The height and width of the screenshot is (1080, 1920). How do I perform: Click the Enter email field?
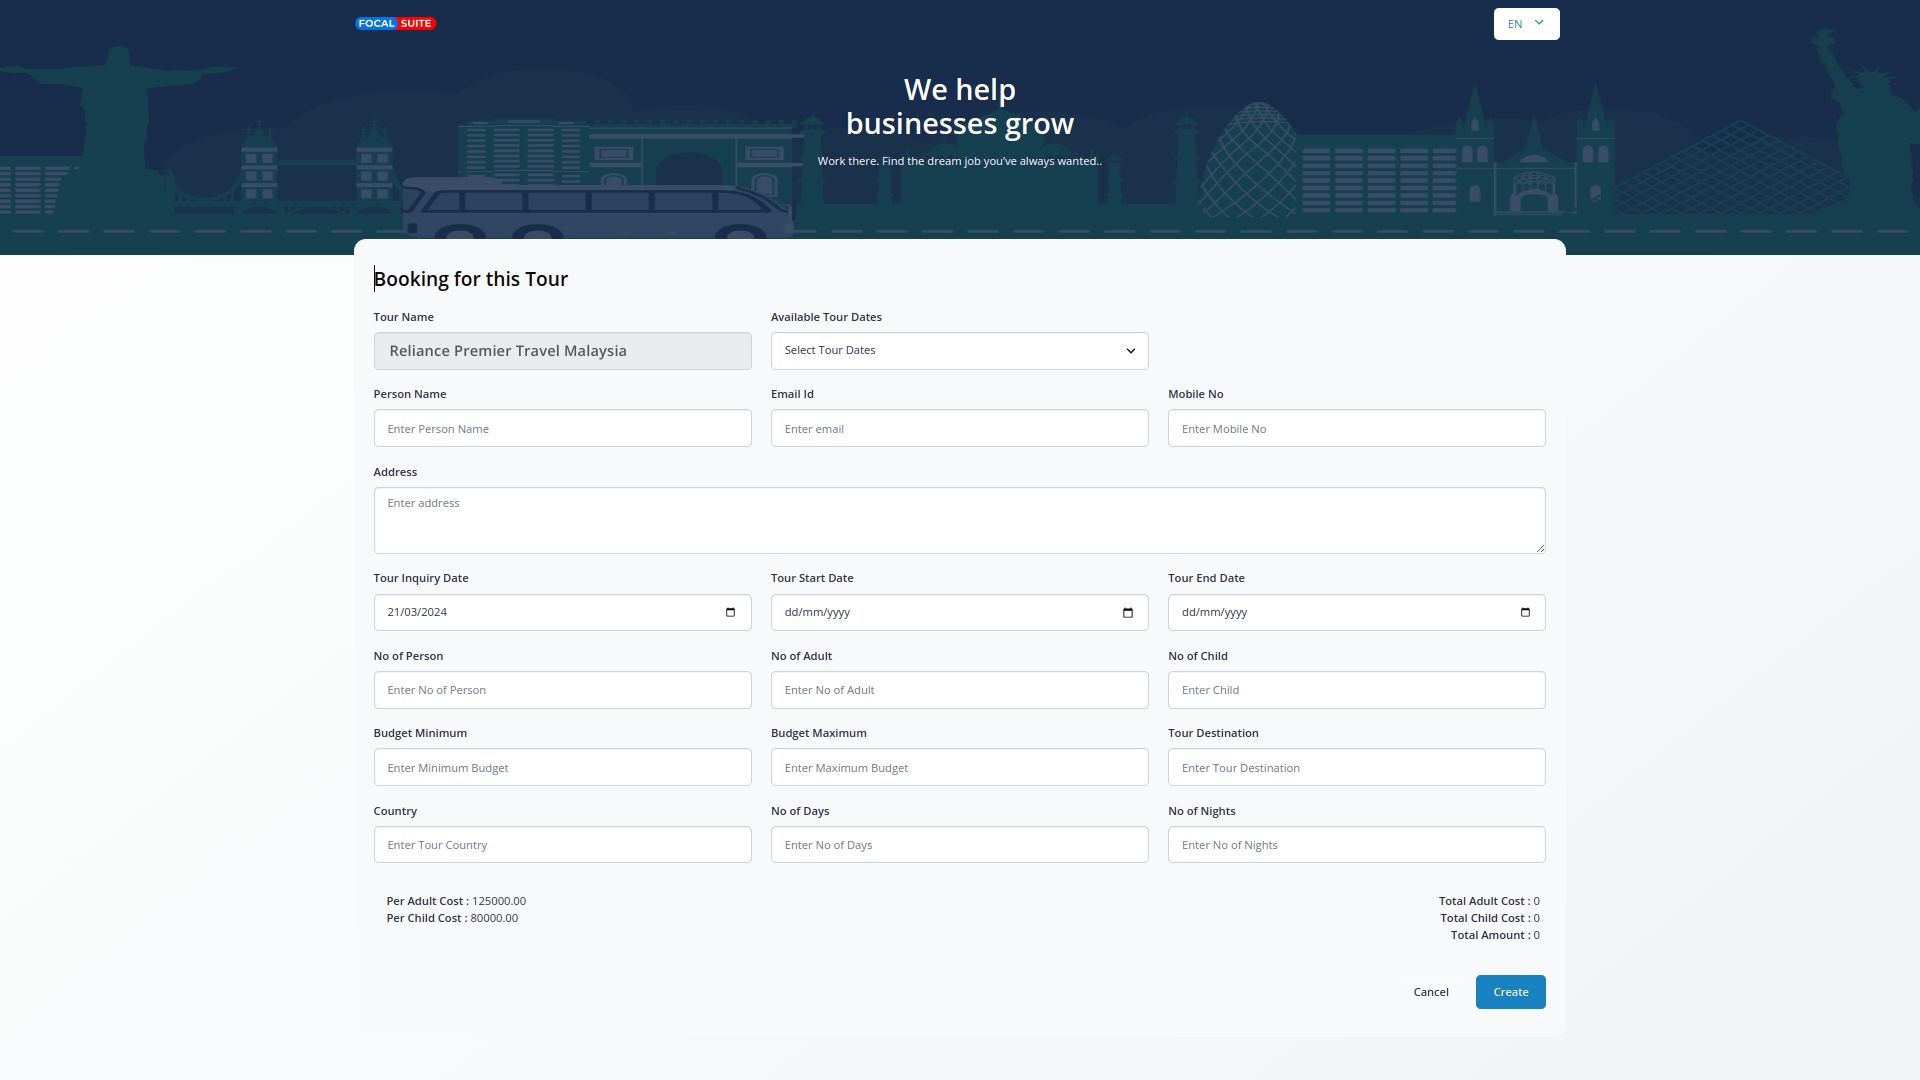click(958, 429)
